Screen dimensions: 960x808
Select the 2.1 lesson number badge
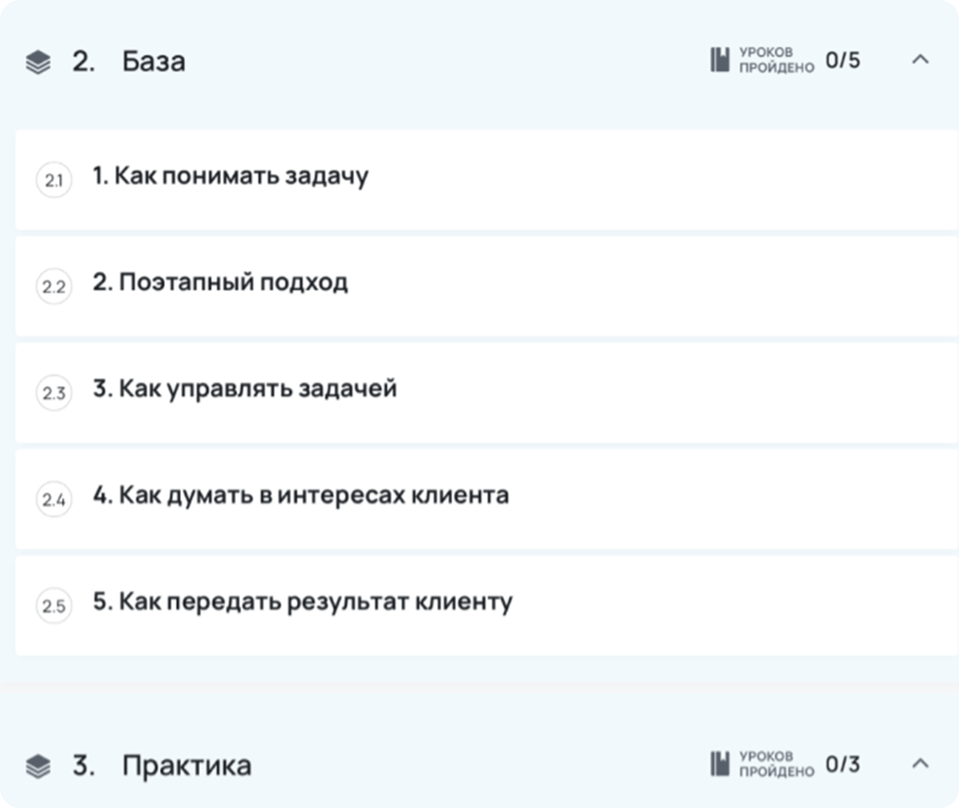pyautogui.click(x=54, y=180)
